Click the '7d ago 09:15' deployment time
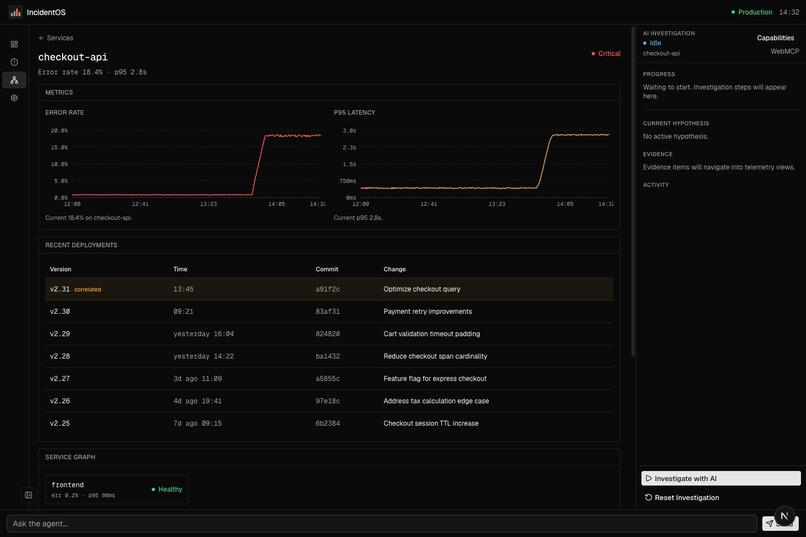Image resolution: width=806 pixels, height=537 pixels. click(x=198, y=423)
